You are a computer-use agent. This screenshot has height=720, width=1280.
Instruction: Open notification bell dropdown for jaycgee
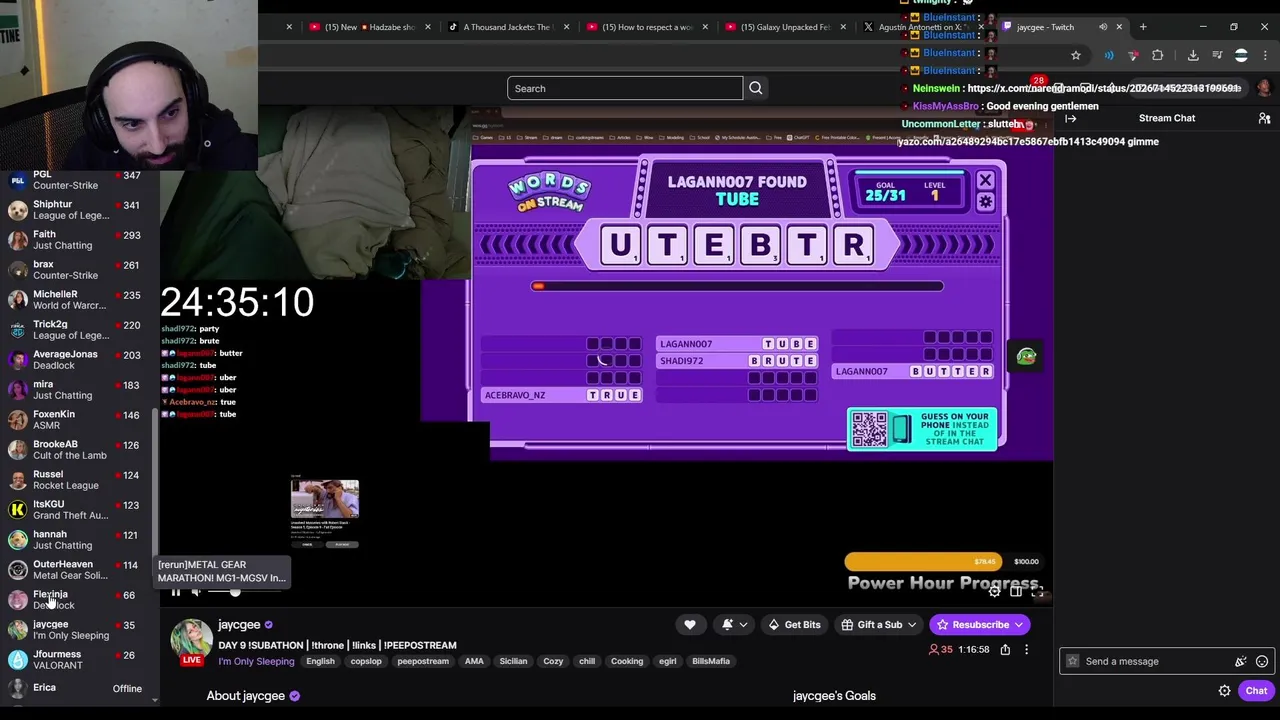tap(735, 625)
